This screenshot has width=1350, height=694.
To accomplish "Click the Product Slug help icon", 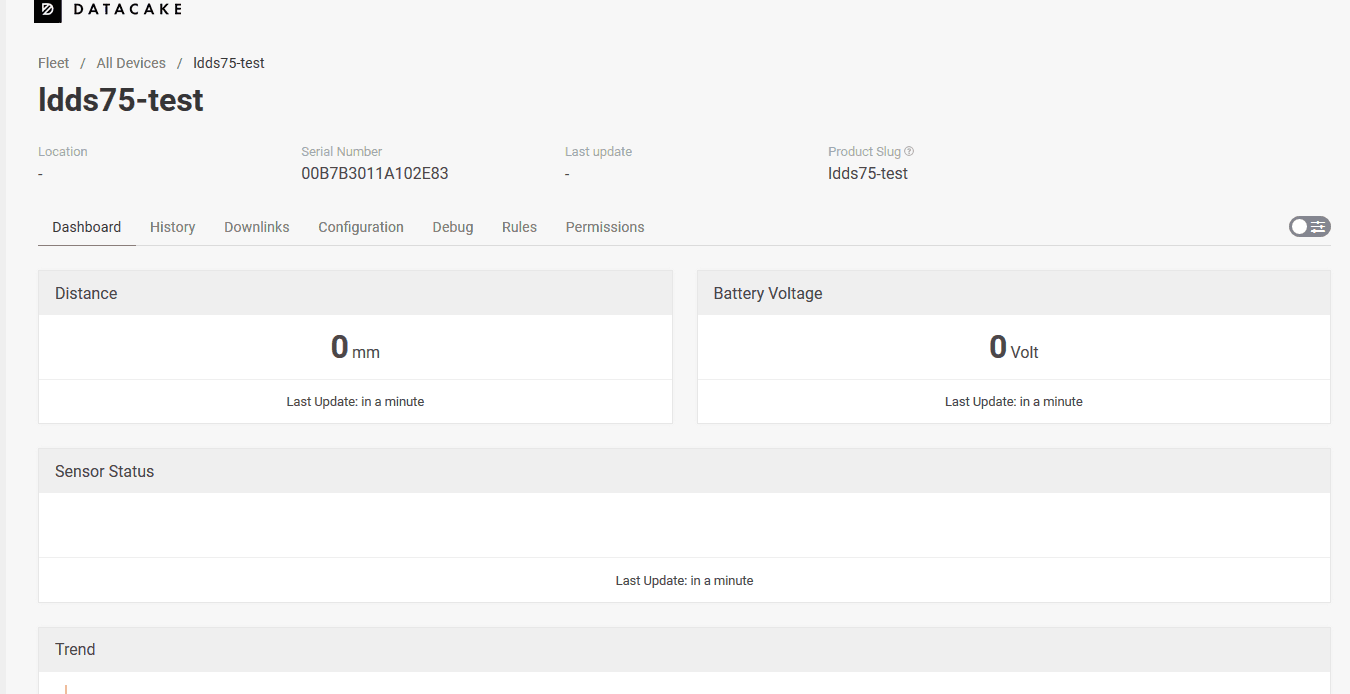I will click(x=909, y=152).
